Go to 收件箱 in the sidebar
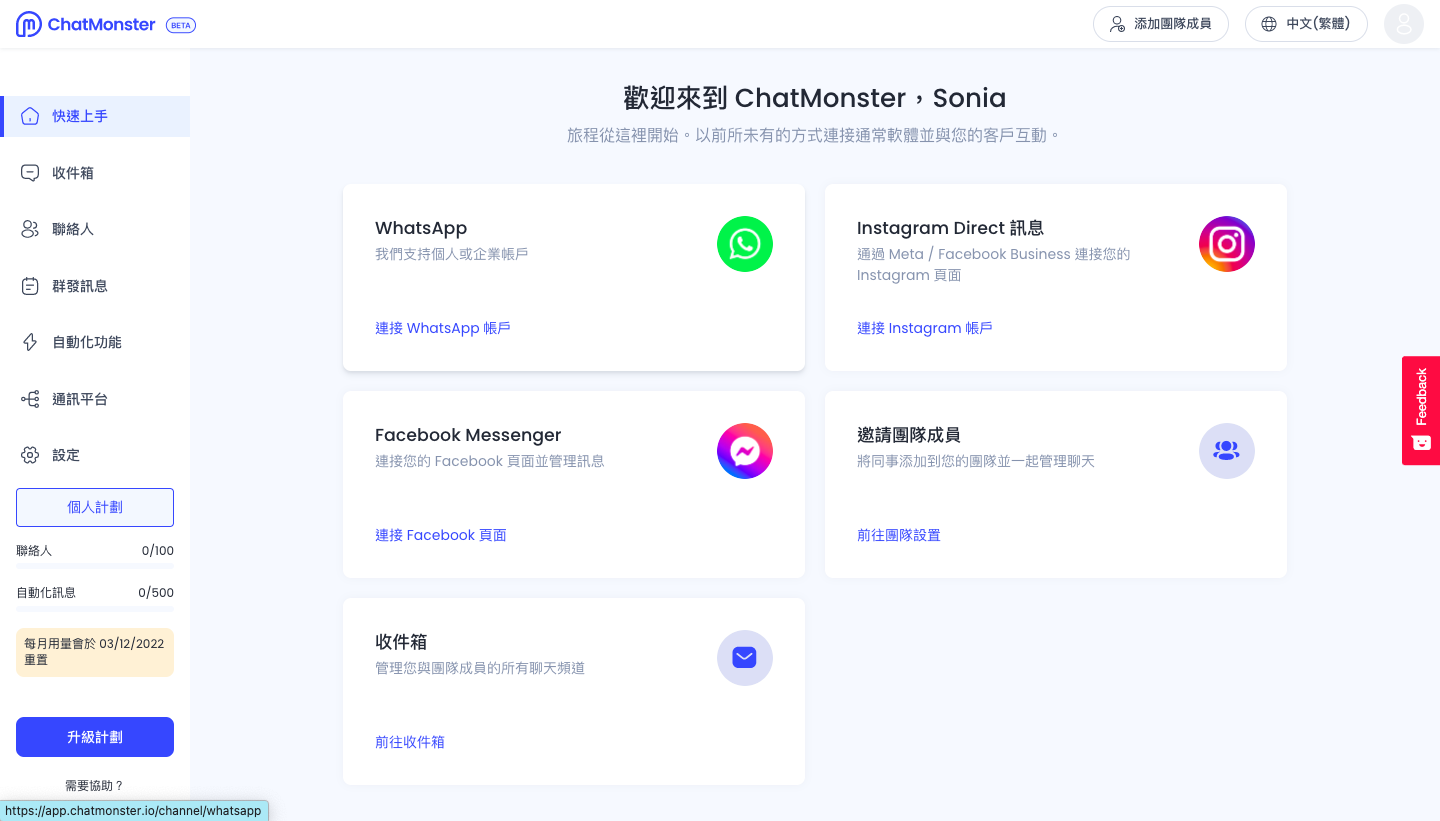Image resolution: width=1440 pixels, height=821 pixels. [x=95, y=173]
